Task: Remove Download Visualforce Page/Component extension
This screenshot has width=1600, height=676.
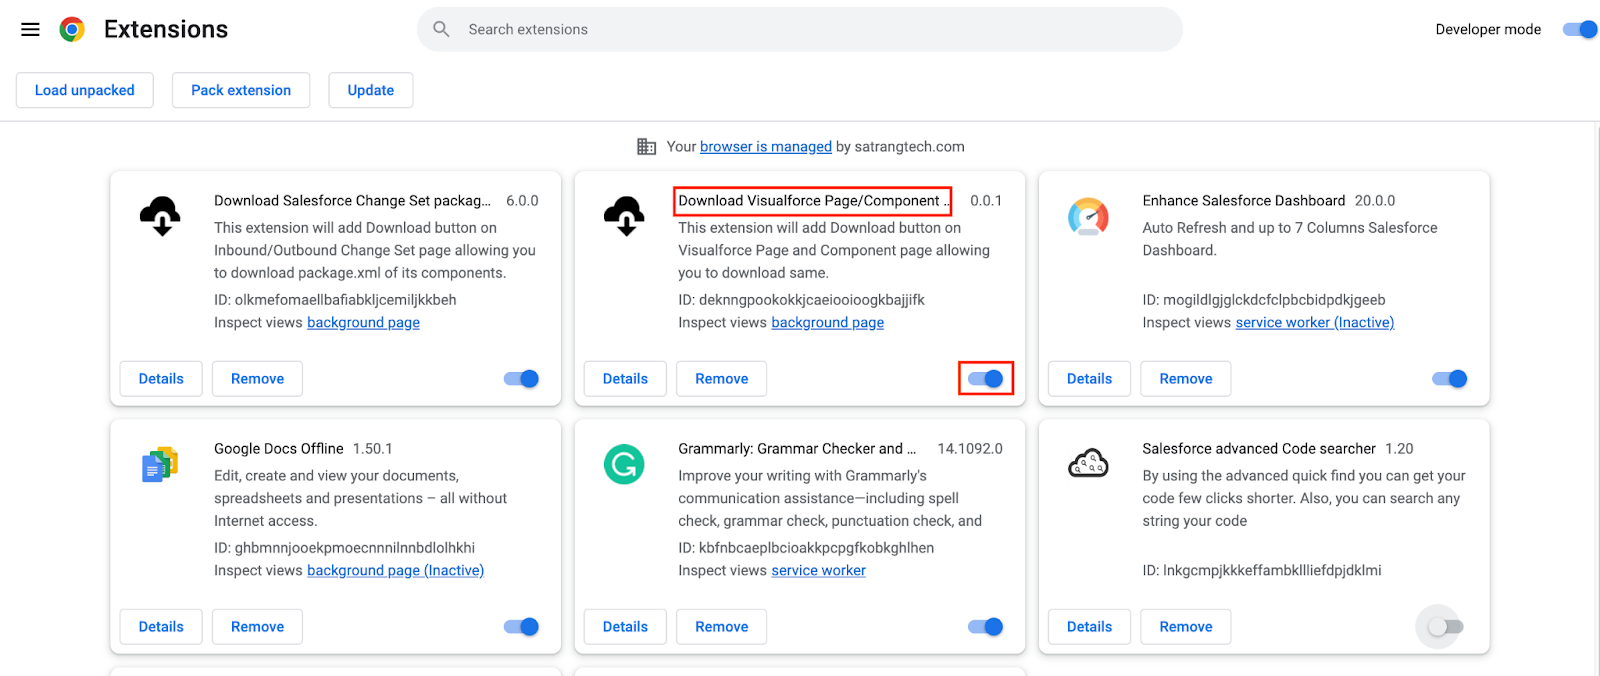Action: coord(721,379)
